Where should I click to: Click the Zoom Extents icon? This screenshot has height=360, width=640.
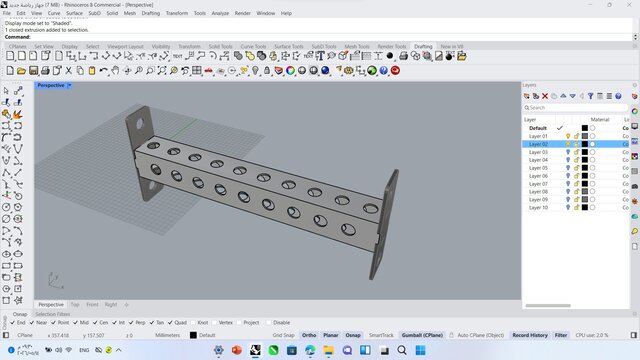point(162,71)
